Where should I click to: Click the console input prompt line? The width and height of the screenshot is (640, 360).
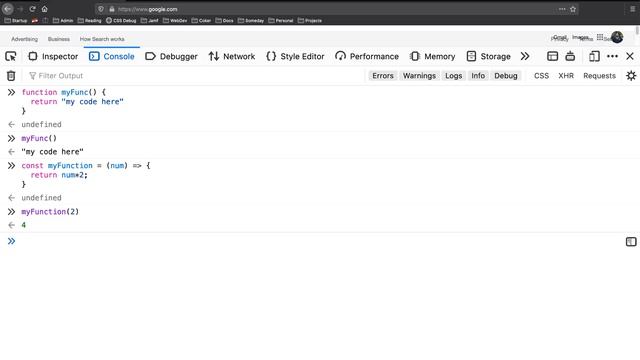[318, 241]
